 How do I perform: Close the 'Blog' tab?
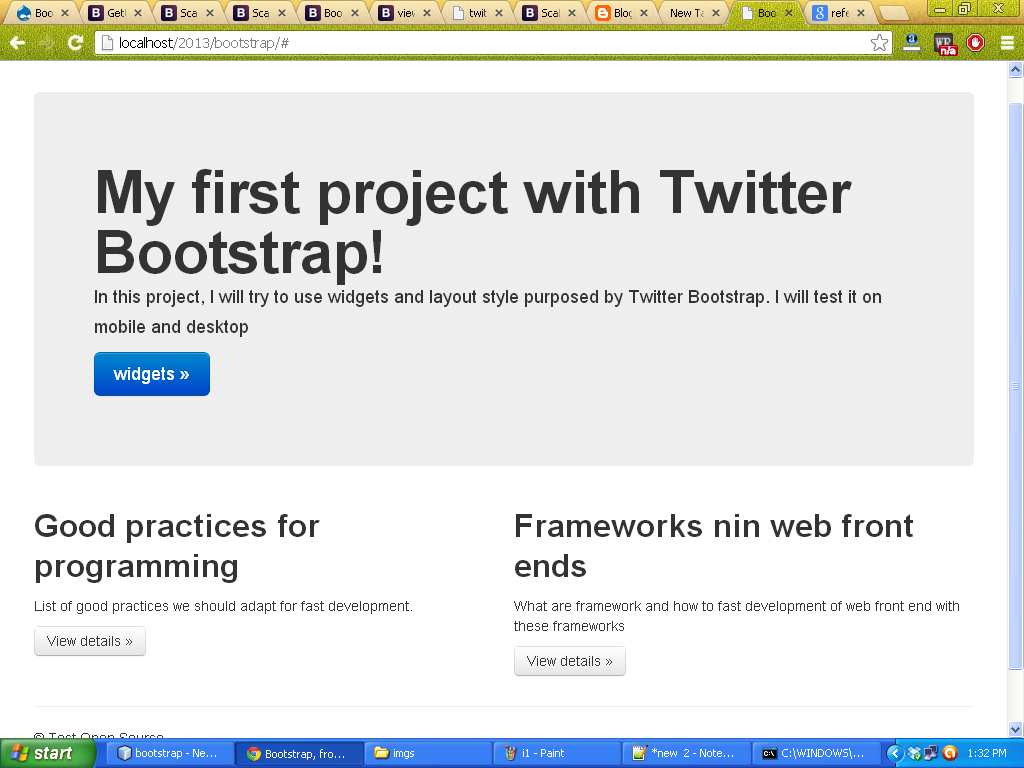[x=644, y=13]
